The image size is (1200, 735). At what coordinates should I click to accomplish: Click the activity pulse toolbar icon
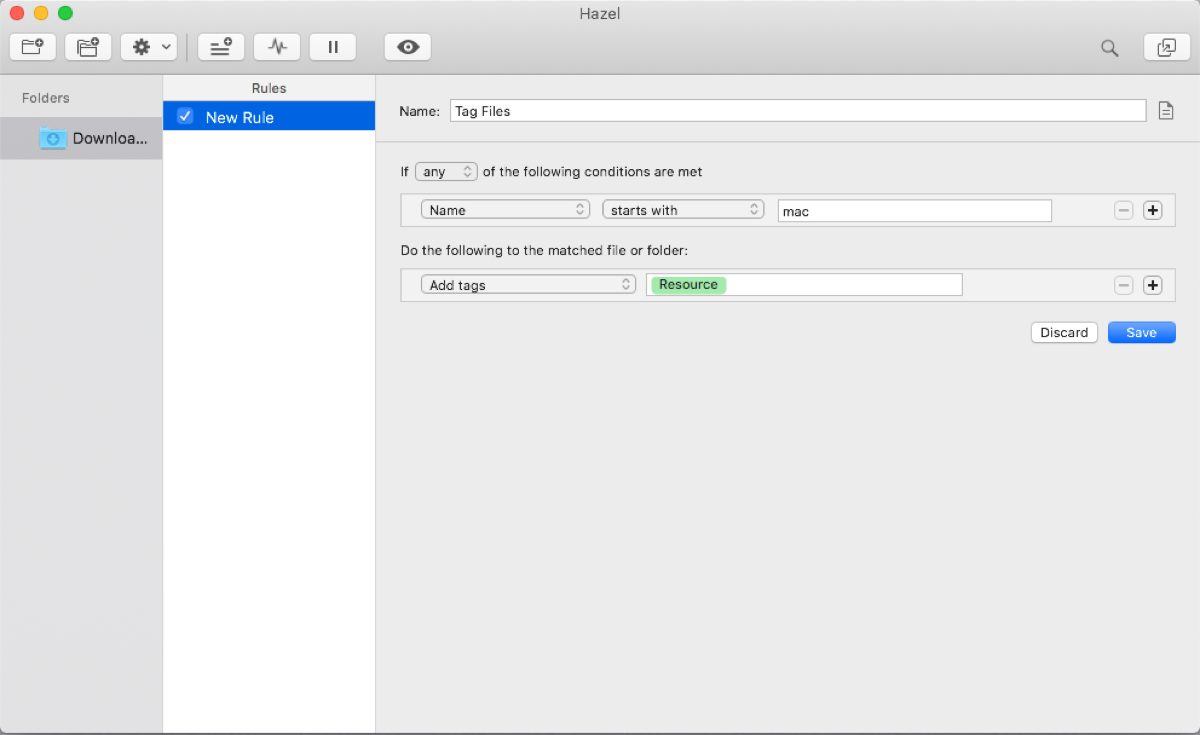(277, 47)
